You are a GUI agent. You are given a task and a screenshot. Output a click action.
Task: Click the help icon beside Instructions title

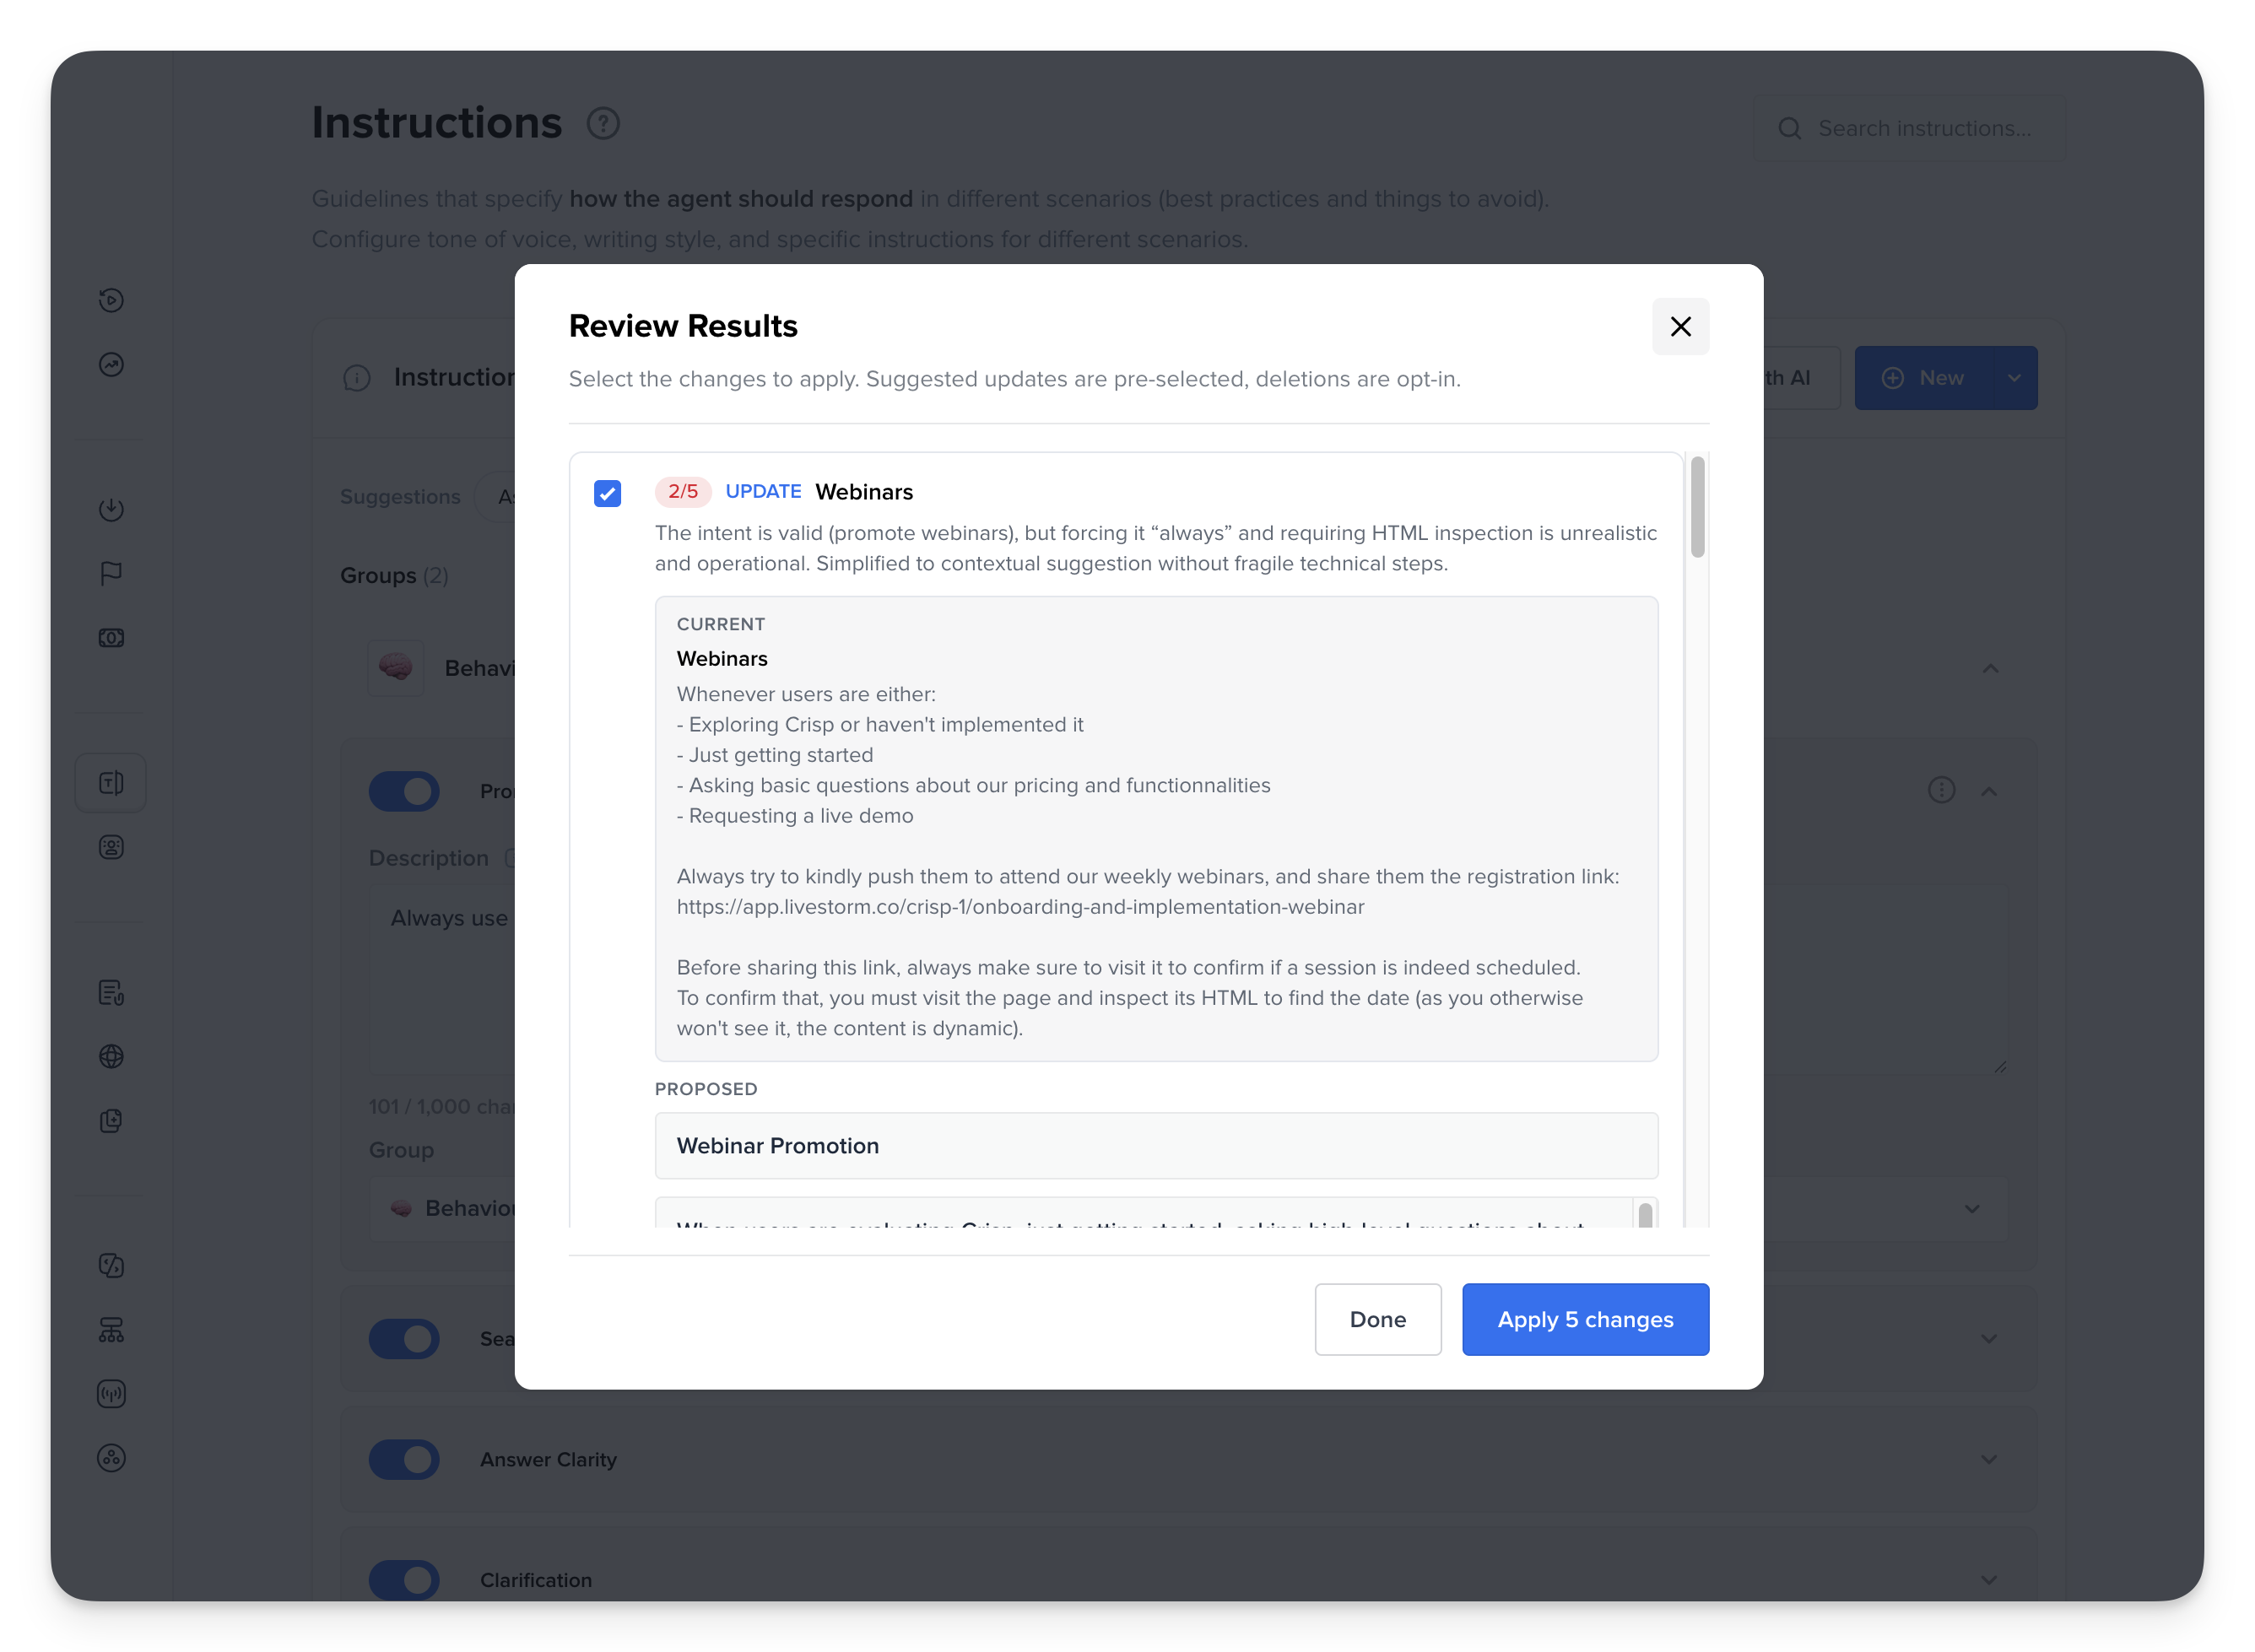pyautogui.click(x=603, y=124)
